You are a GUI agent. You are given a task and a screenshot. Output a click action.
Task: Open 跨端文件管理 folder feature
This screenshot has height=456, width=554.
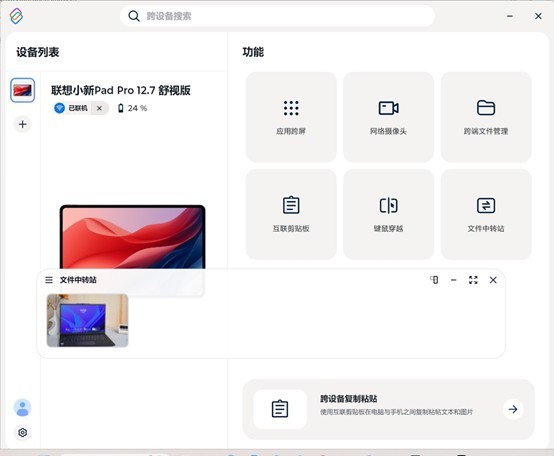pyautogui.click(x=486, y=117)
